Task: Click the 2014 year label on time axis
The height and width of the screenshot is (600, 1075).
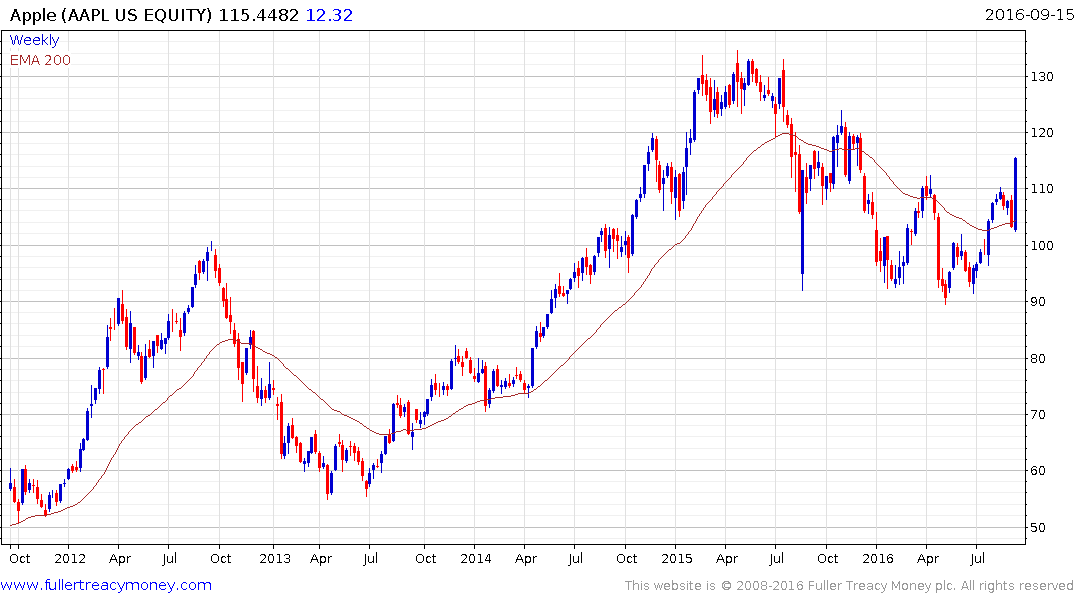Action: (476, 558)
